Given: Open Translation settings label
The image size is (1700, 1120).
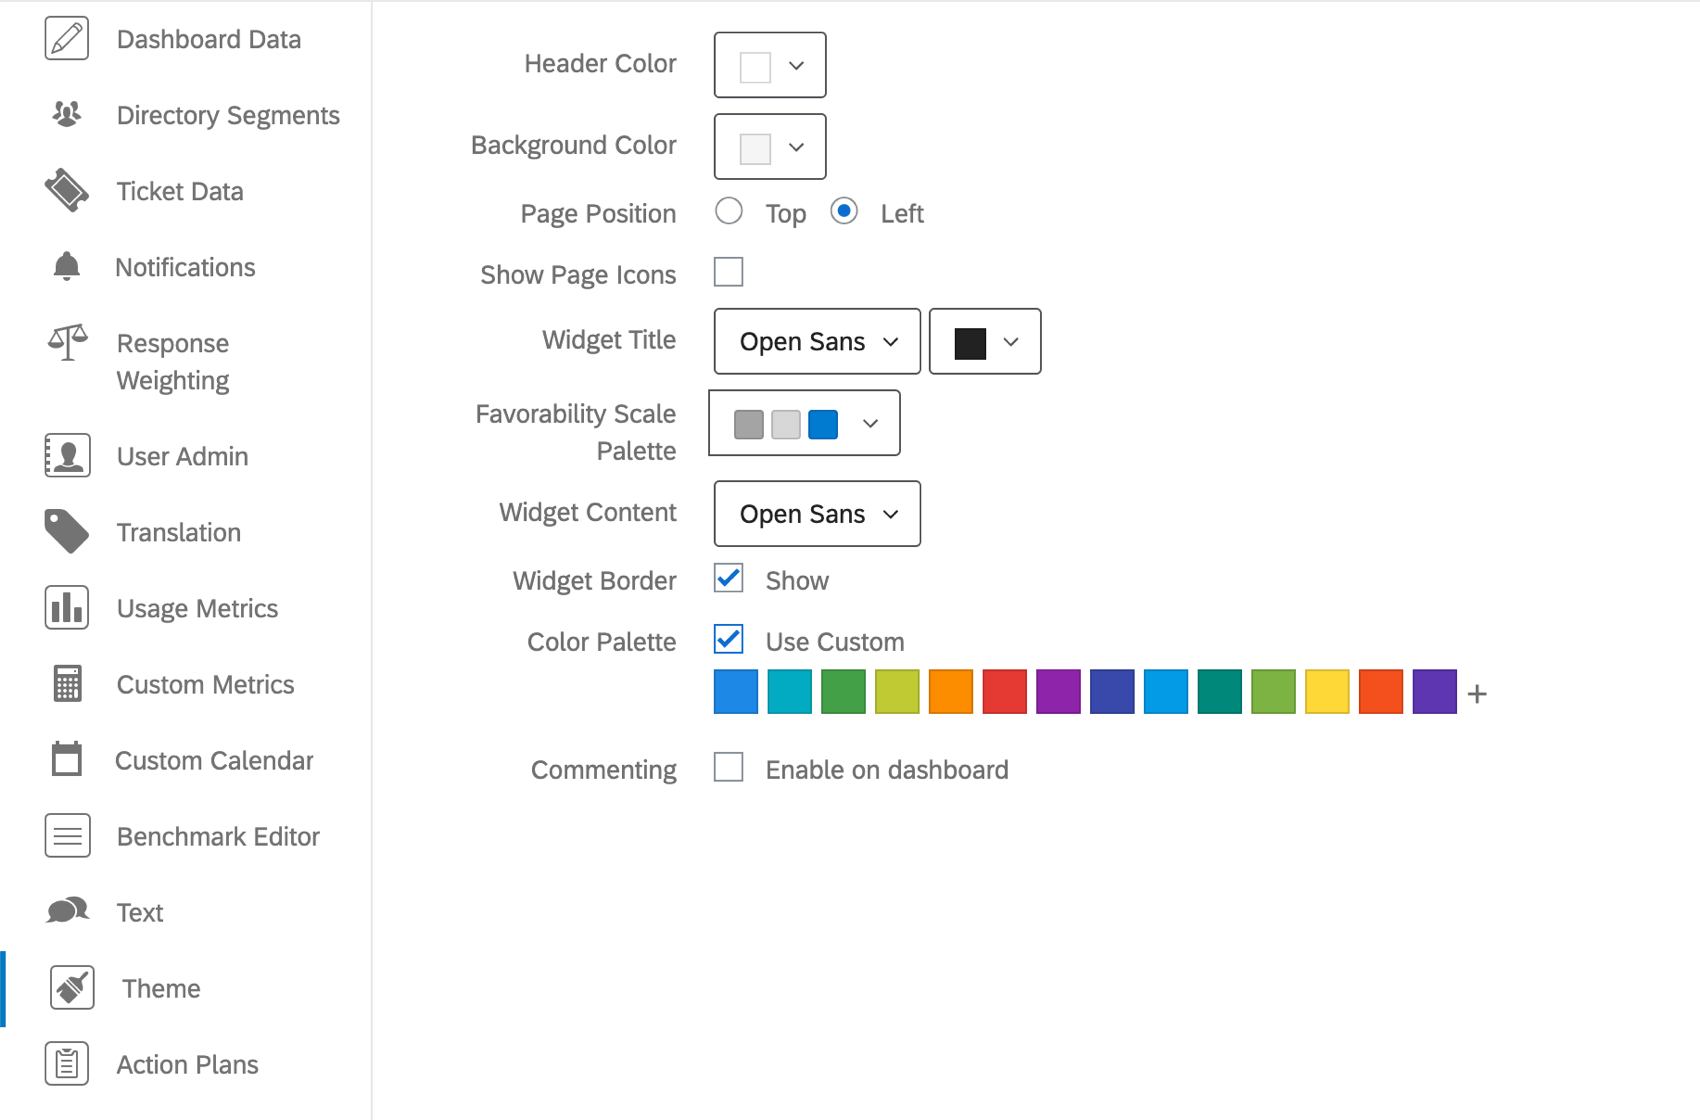Looking at the screenshot, I should coord(179,532).
